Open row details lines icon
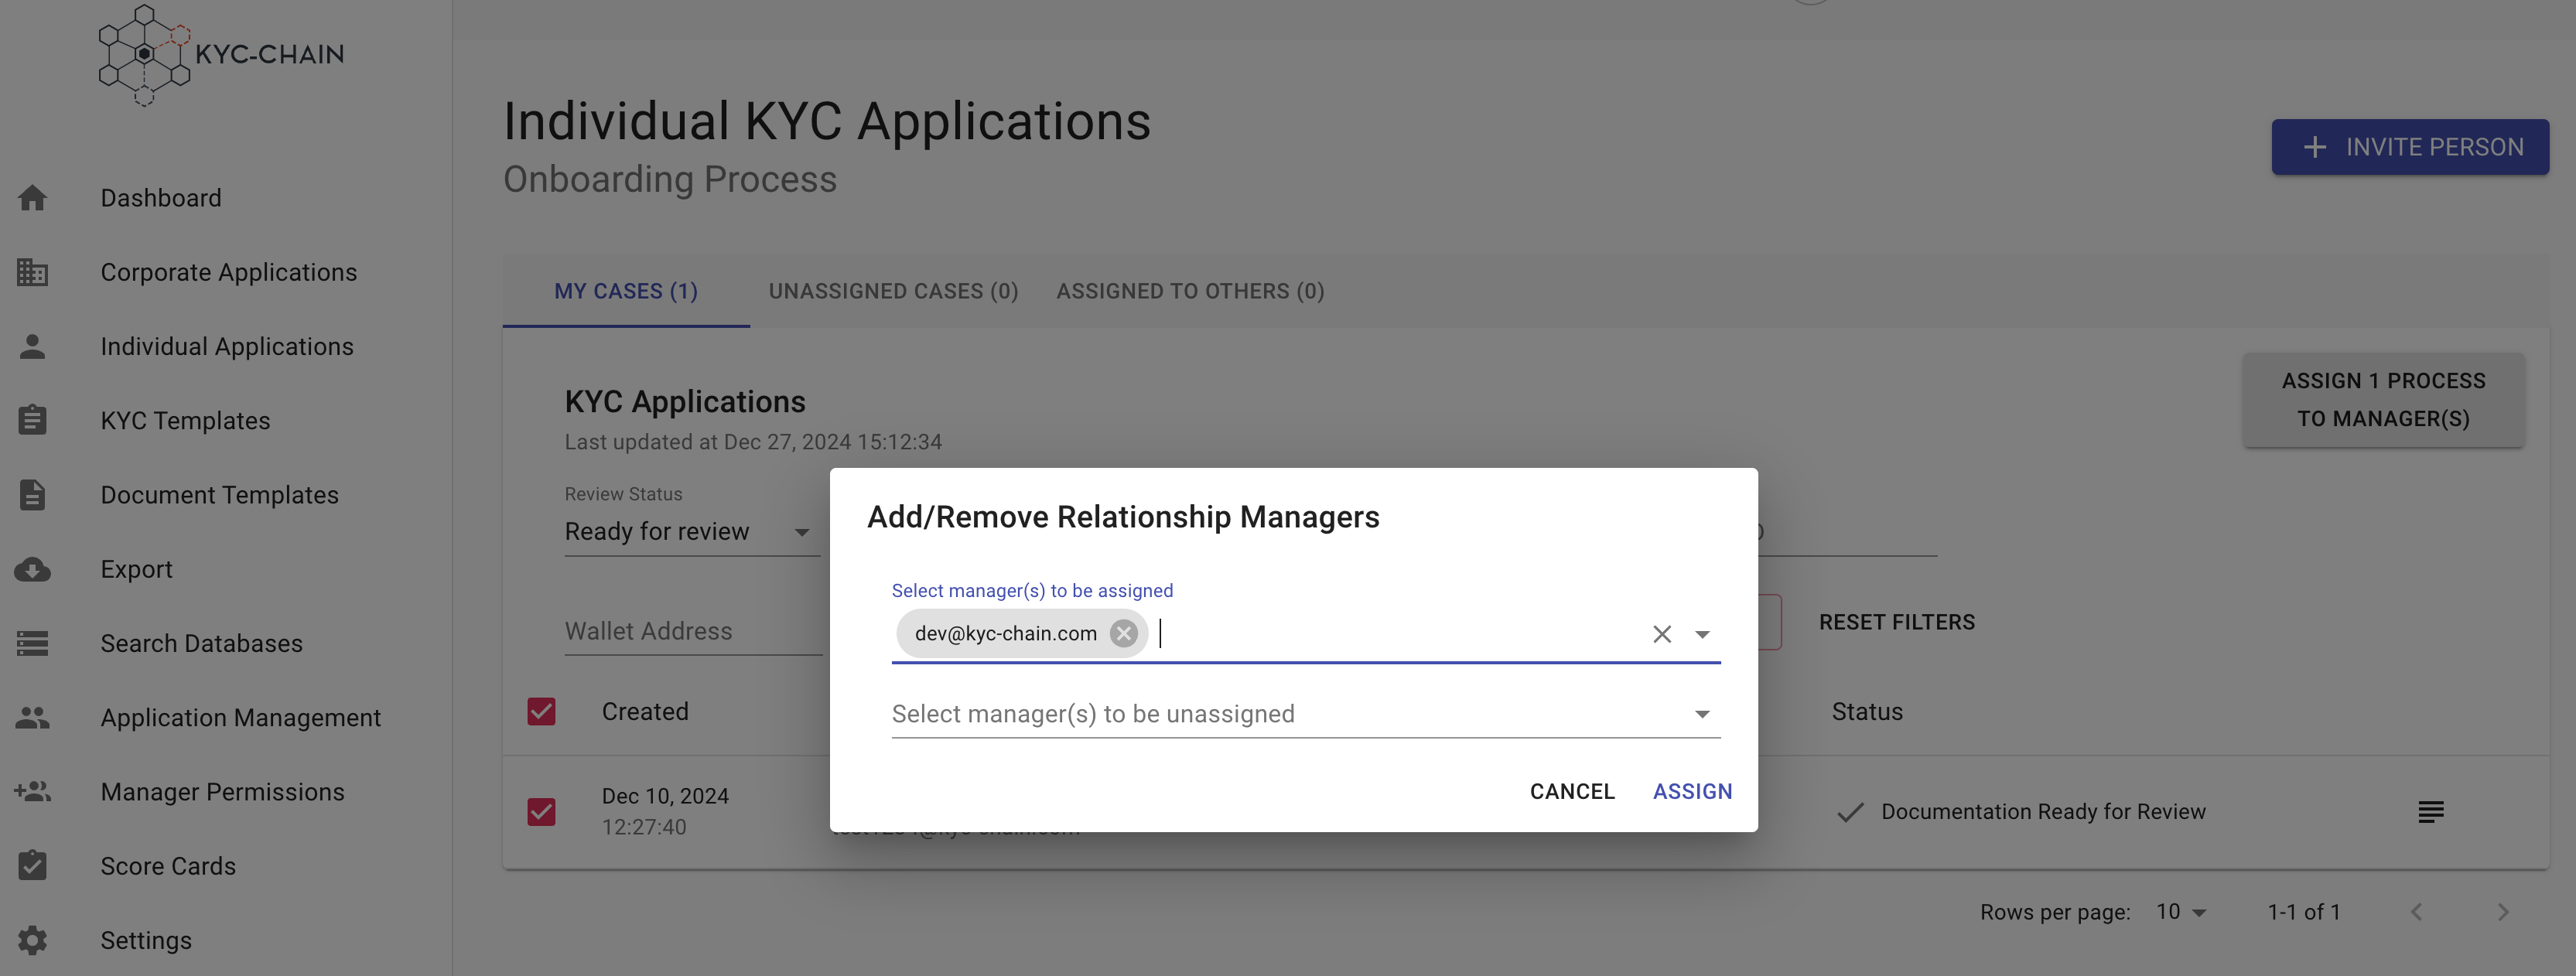This screenshot has height=976, width=2576. 2431,812
